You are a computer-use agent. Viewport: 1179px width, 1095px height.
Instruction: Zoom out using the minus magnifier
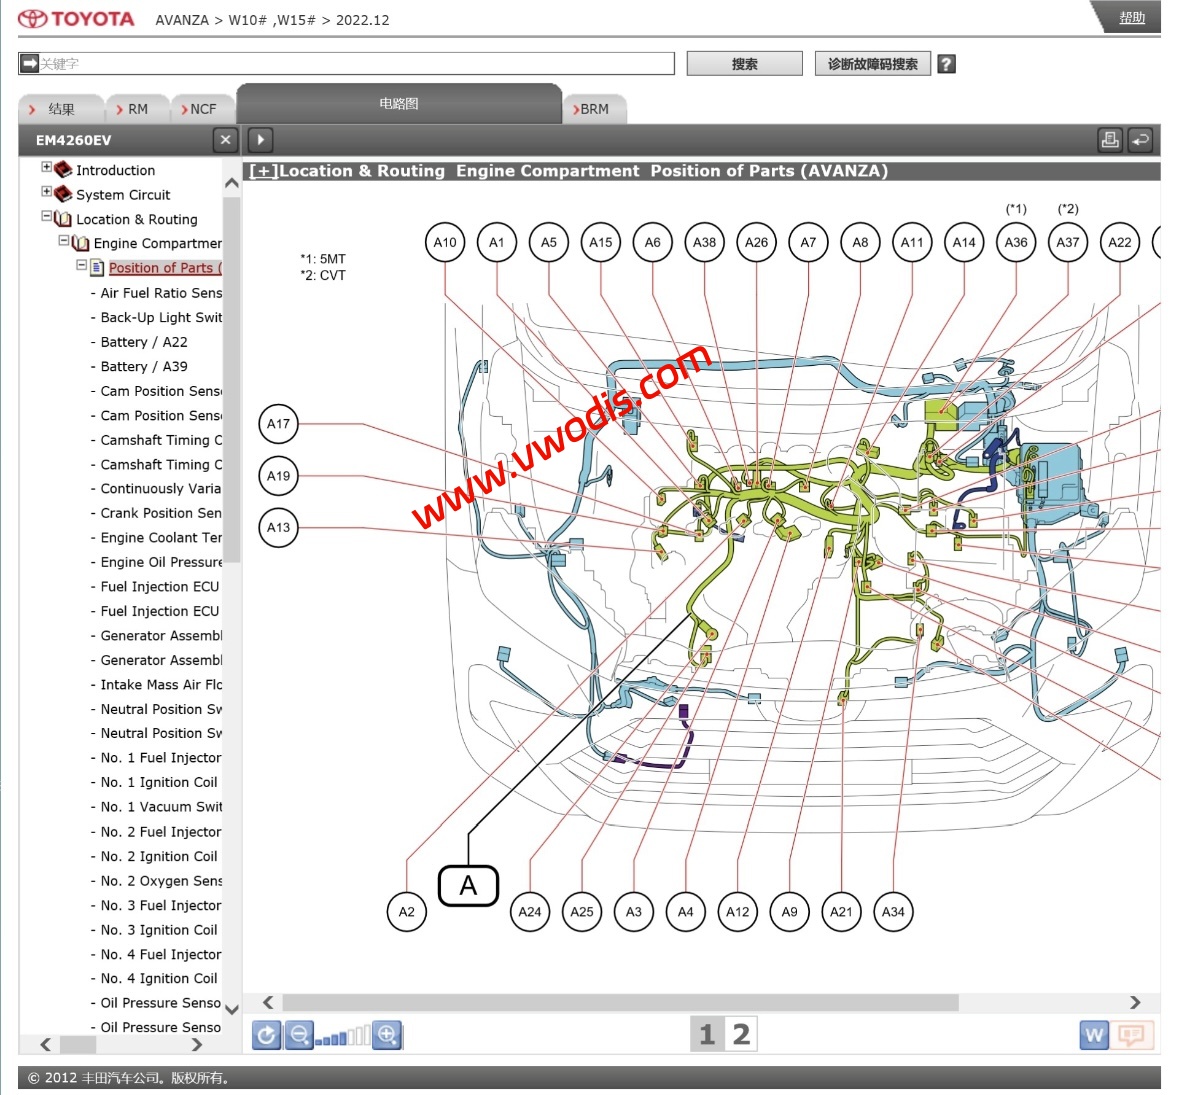click(298, 1035)
